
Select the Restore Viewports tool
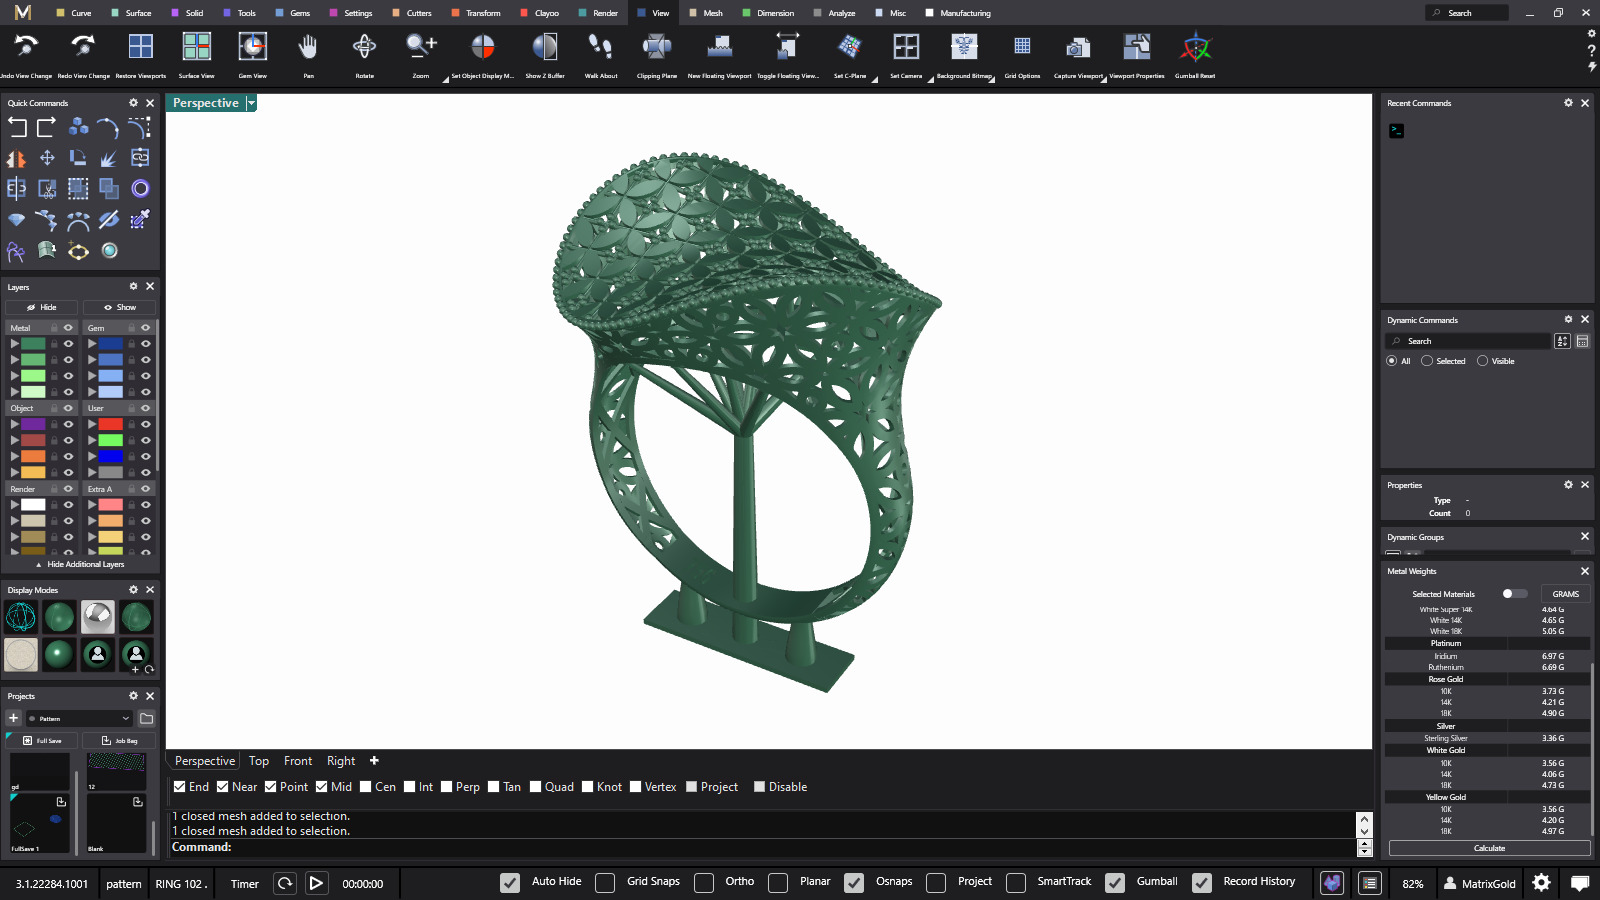pyautogui.click(x=141, y=46)
